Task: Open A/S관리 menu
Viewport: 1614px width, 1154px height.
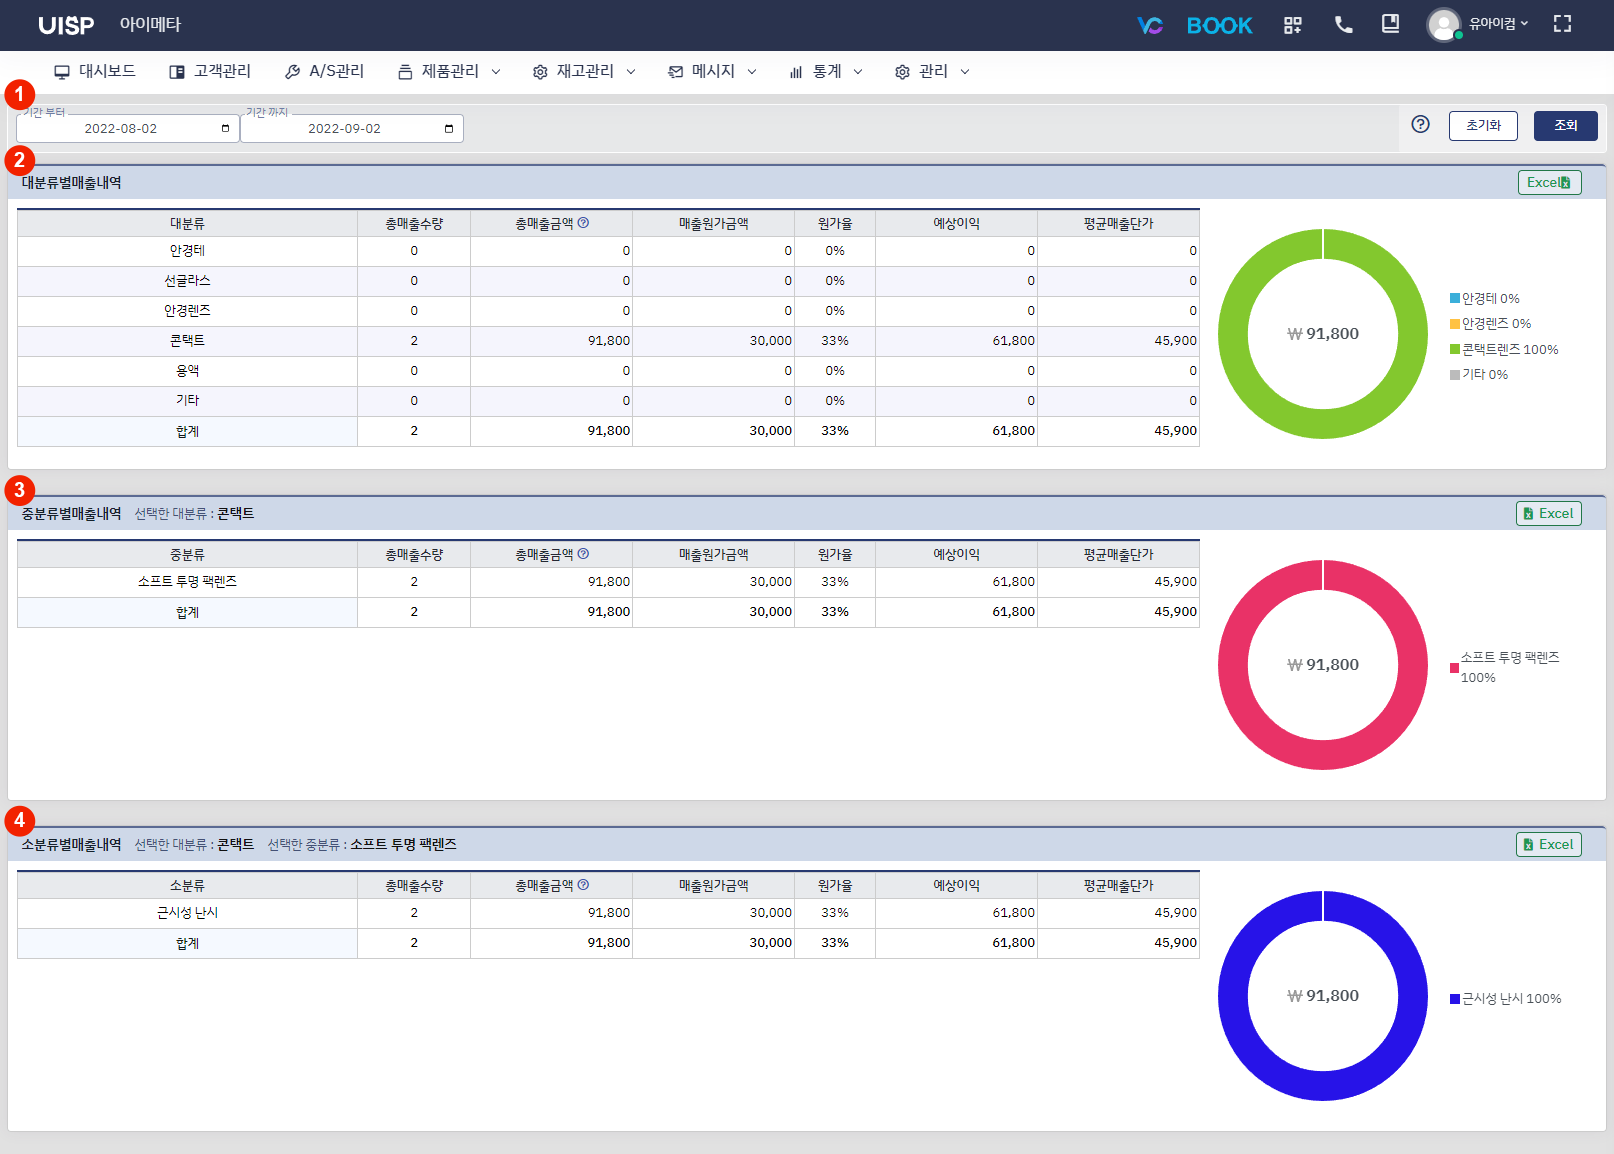Action: (x=324, y=72)
